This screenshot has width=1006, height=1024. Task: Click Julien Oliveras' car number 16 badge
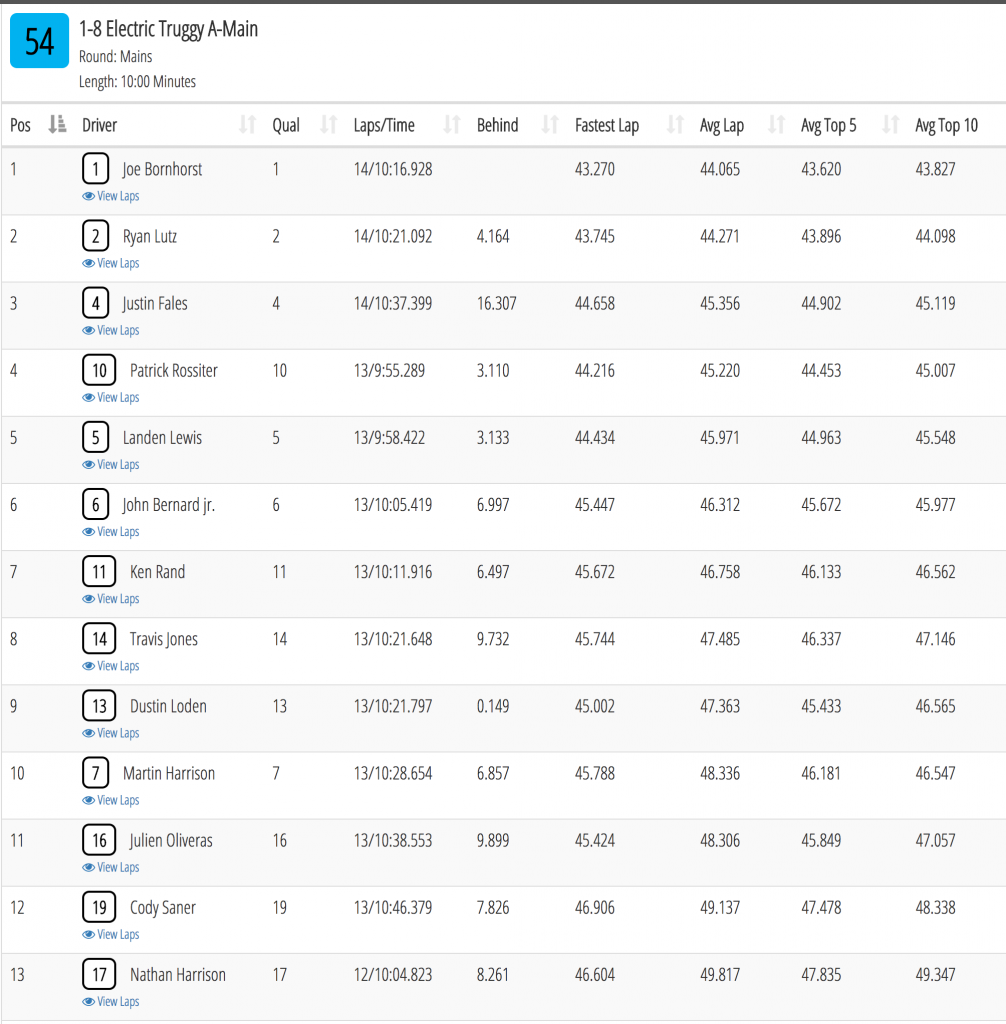[99, 840]
